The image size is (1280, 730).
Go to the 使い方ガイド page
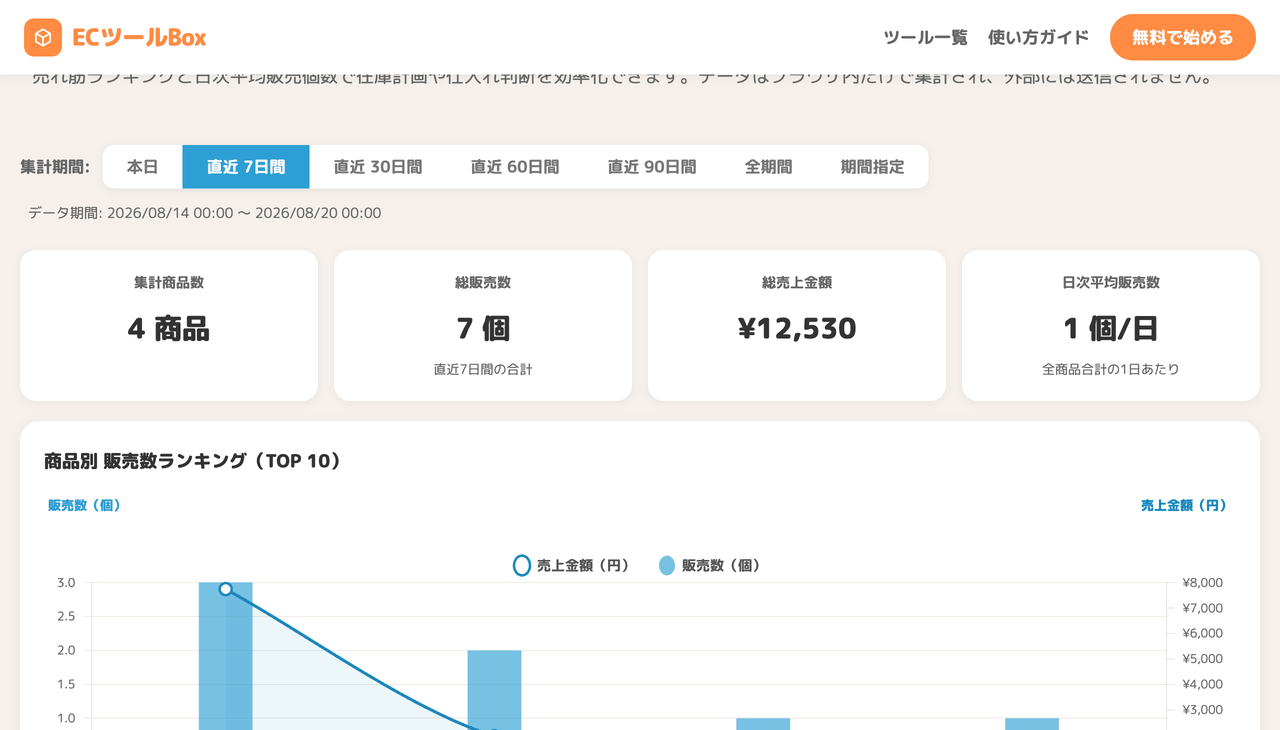point(1039,38)
